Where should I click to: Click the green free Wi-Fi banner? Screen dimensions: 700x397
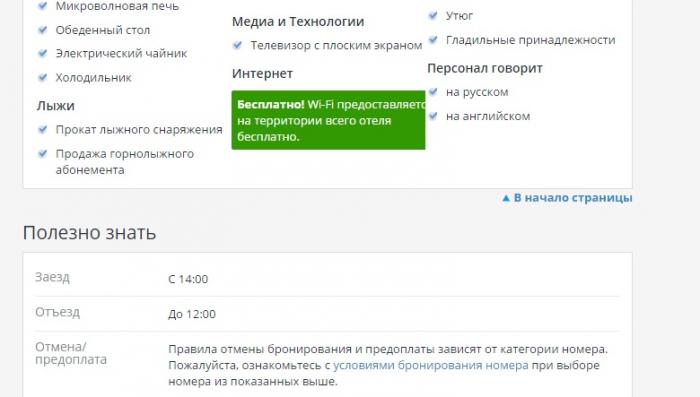pos(328,120)
